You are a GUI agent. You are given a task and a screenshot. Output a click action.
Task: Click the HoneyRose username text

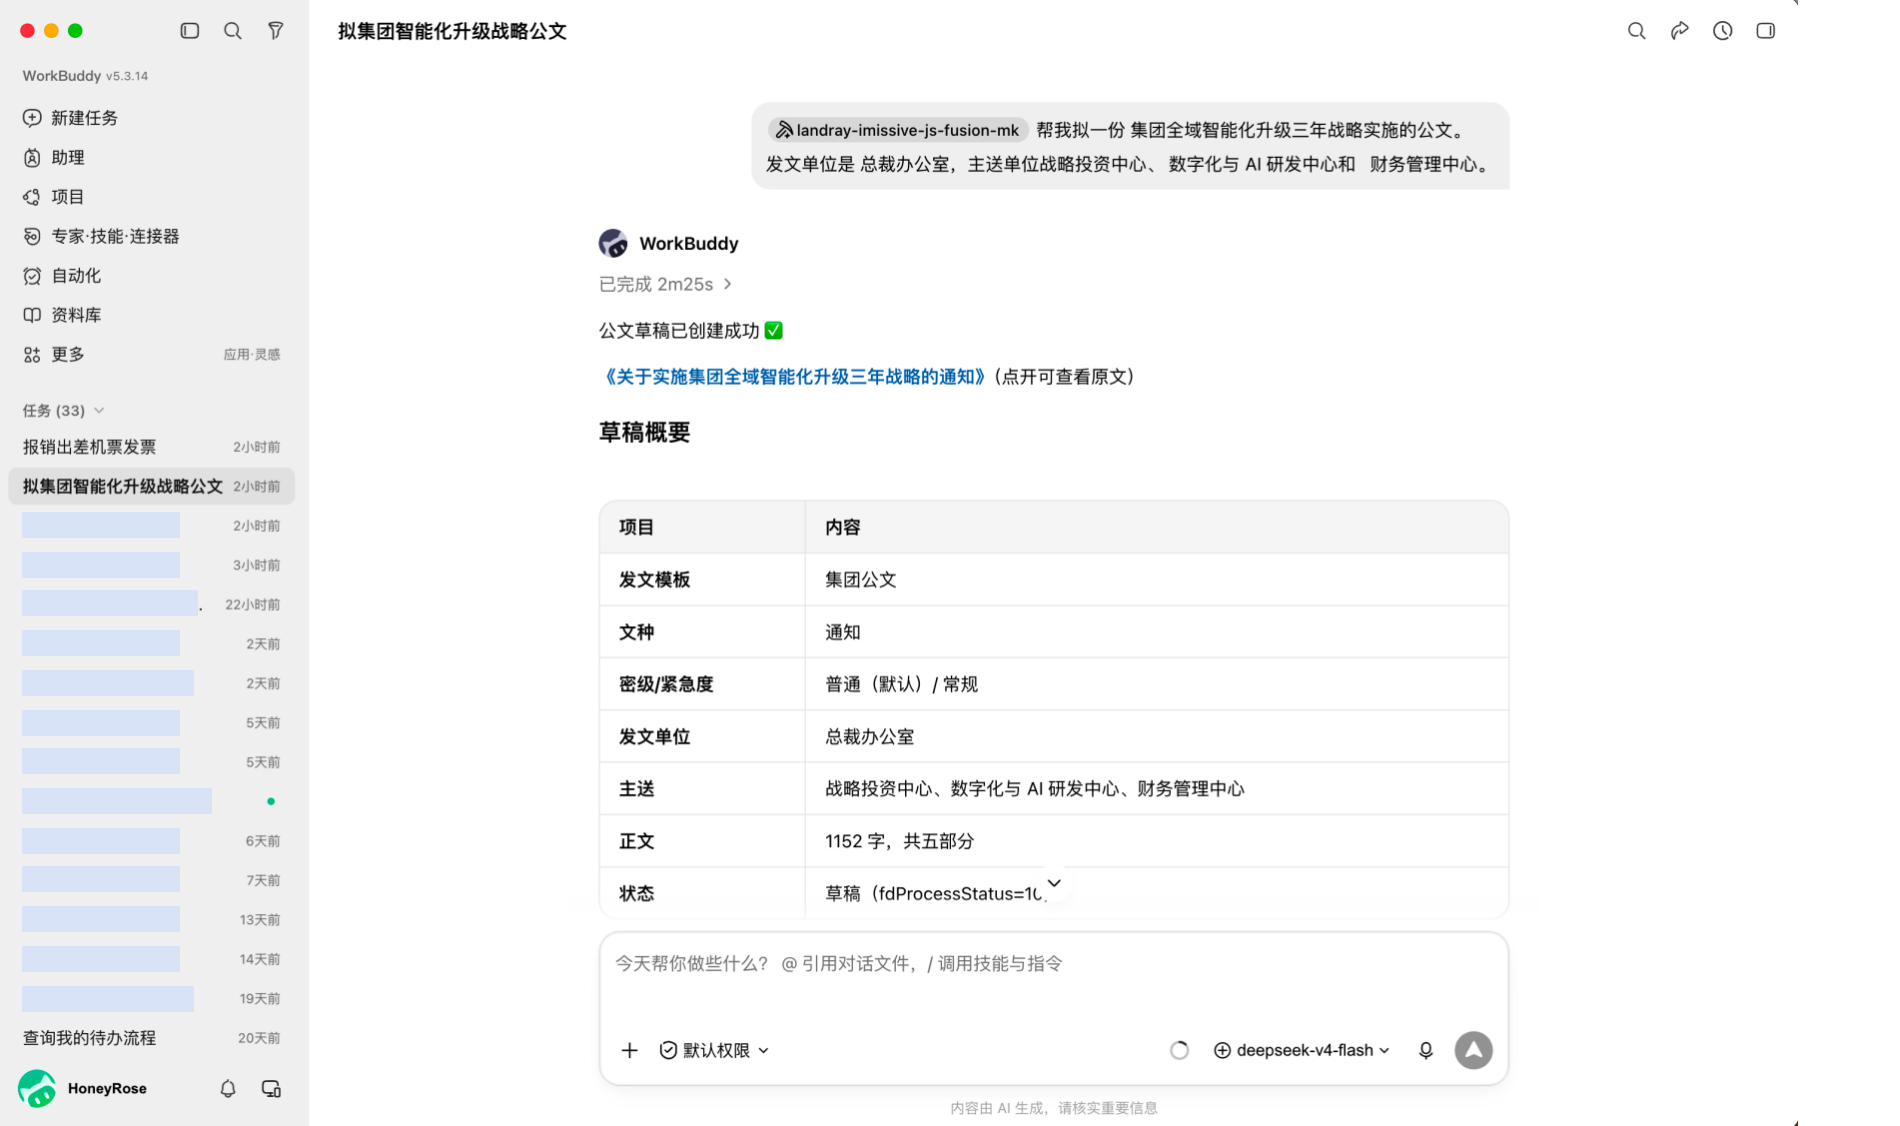pos(107,1088)
